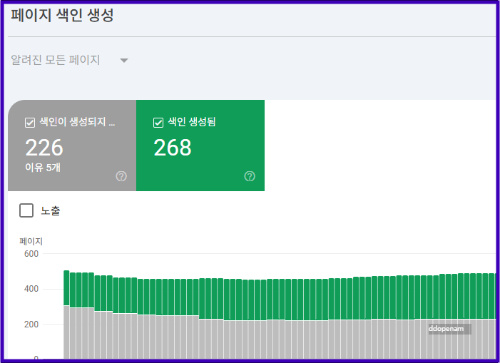This screenshot has height=363, width=500.
Task: Toggle the 색인 생성됨 checkbox
Action: [x=158, y=123]
